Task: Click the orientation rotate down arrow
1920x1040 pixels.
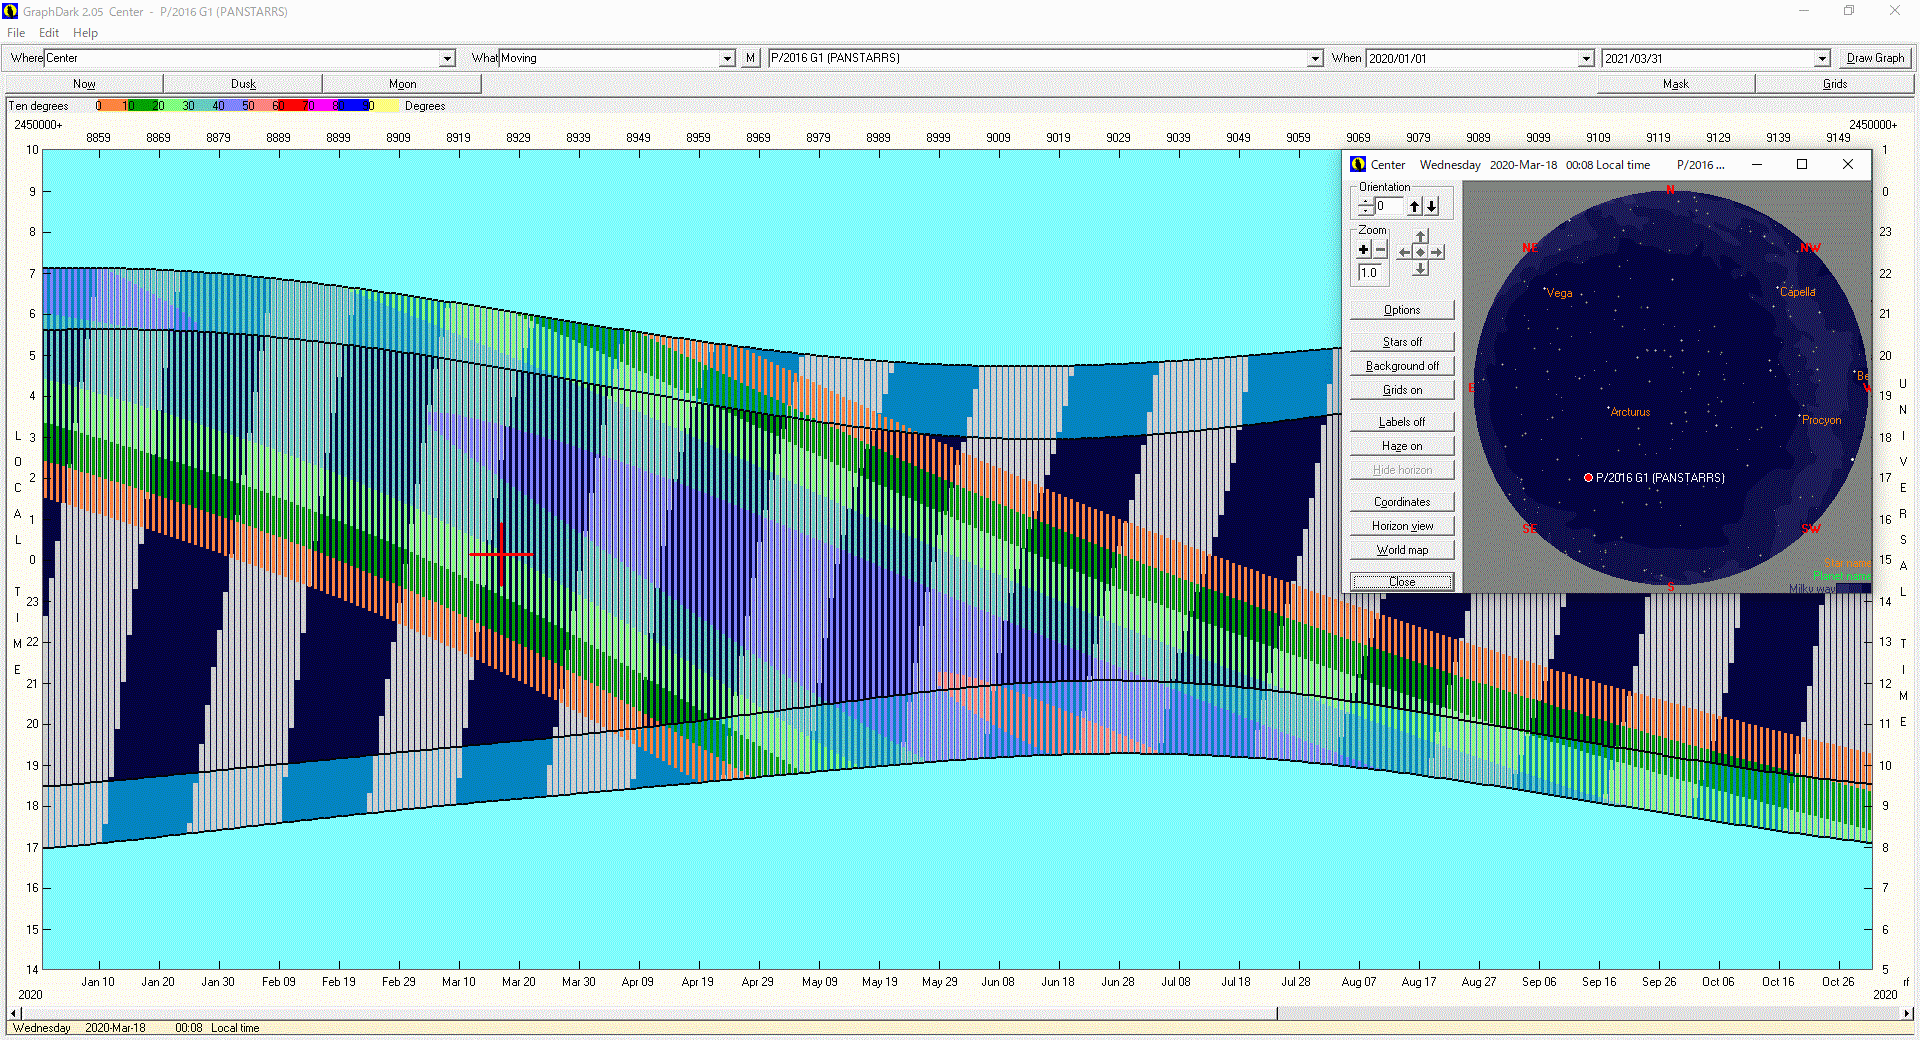Action: tap(1431, 206)
